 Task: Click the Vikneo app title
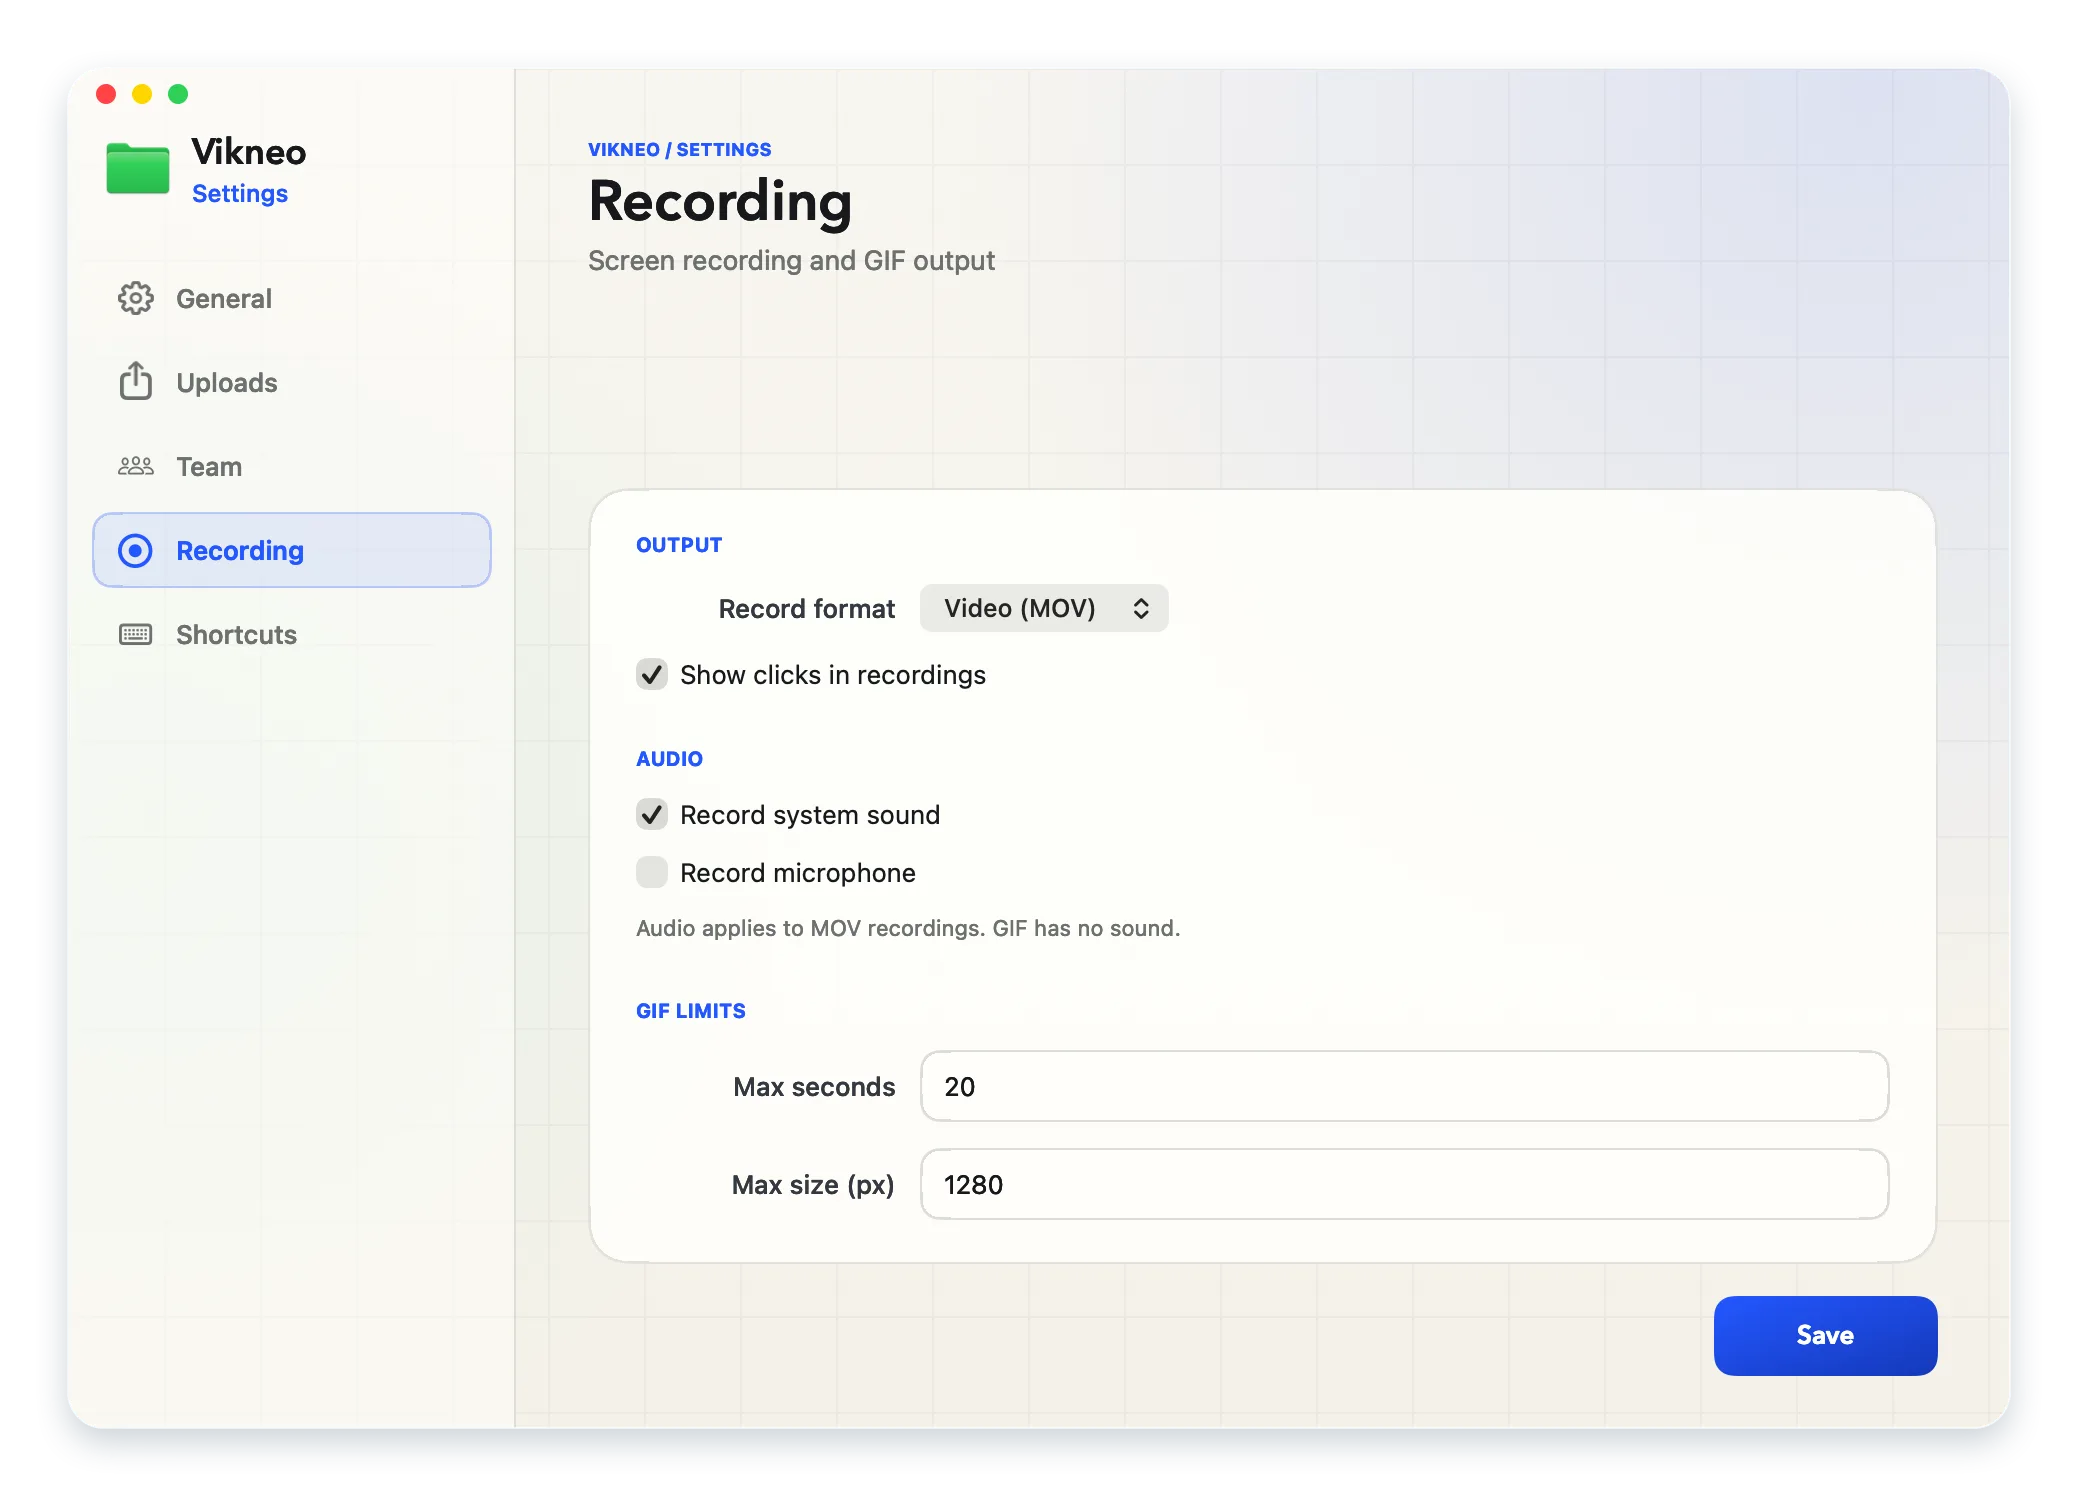point(249,152)
